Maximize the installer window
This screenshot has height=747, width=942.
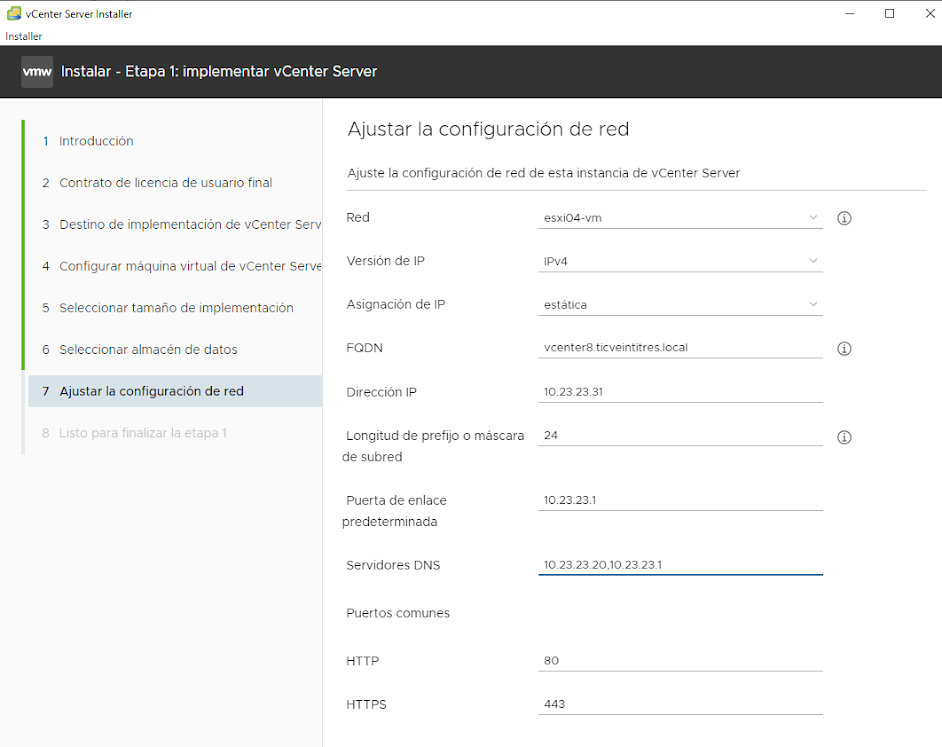point(890,14)
